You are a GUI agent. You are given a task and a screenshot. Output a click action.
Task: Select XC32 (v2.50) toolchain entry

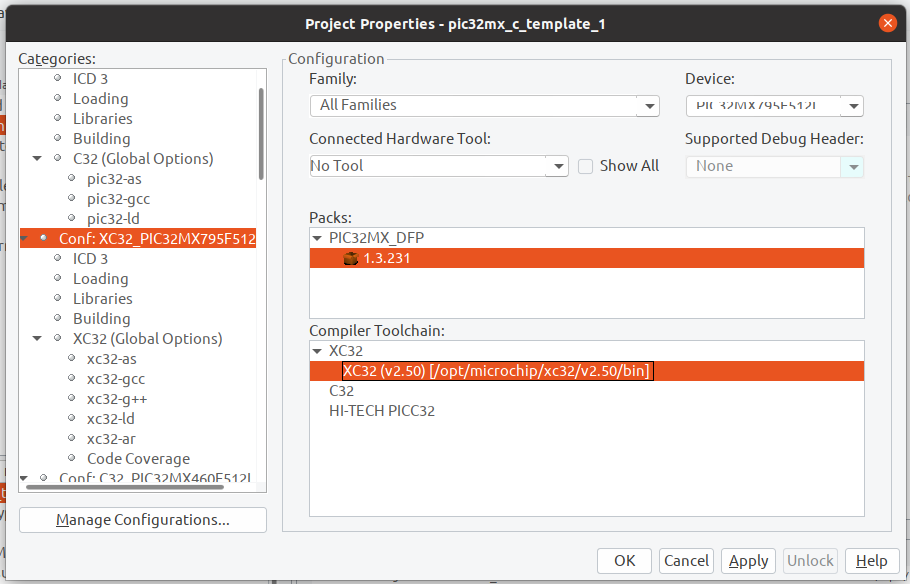pyautogui.click(x=497, y=371)
